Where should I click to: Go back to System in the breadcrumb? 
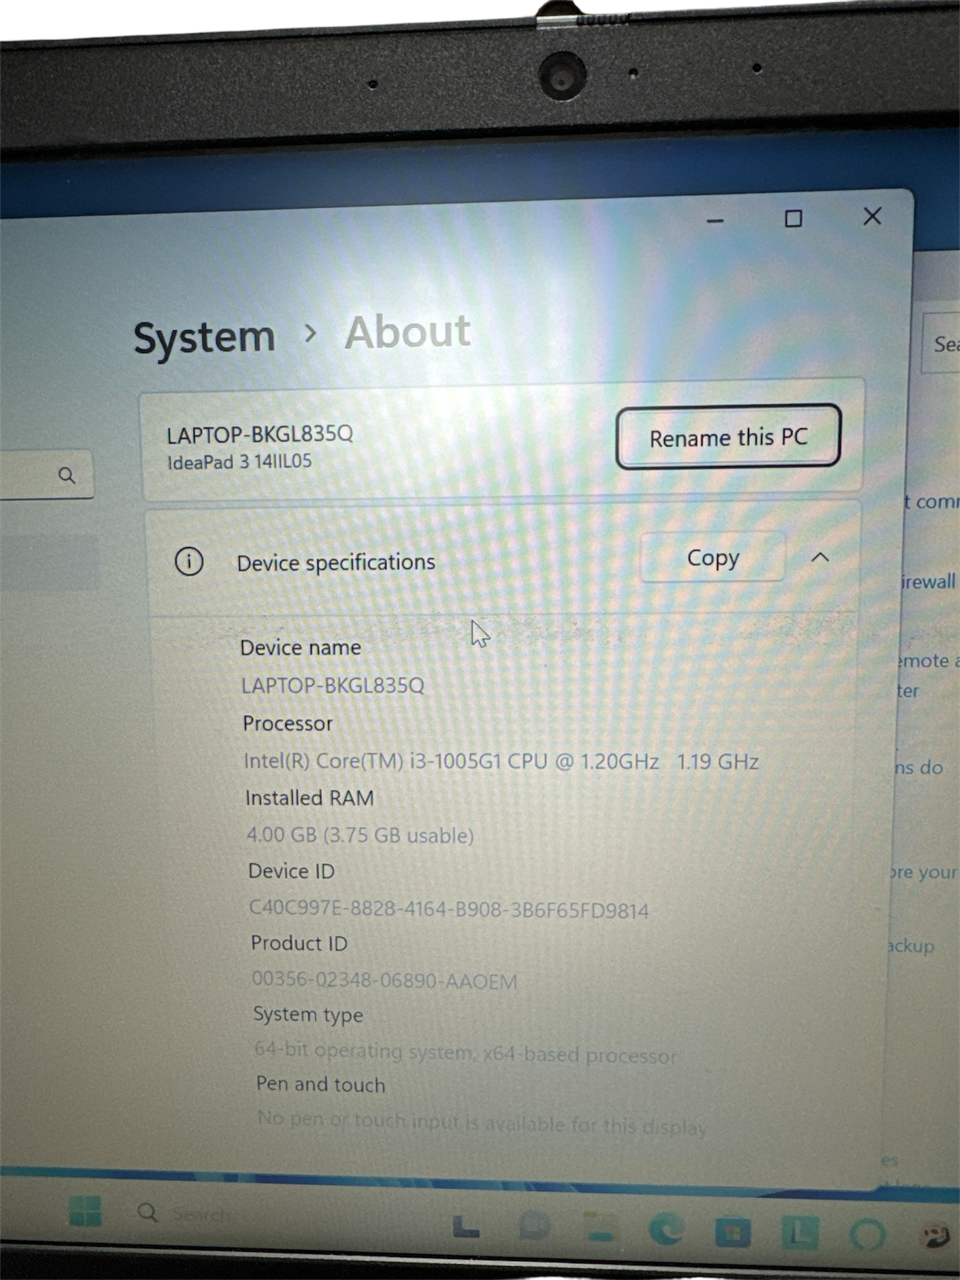[x=204, y=338]
